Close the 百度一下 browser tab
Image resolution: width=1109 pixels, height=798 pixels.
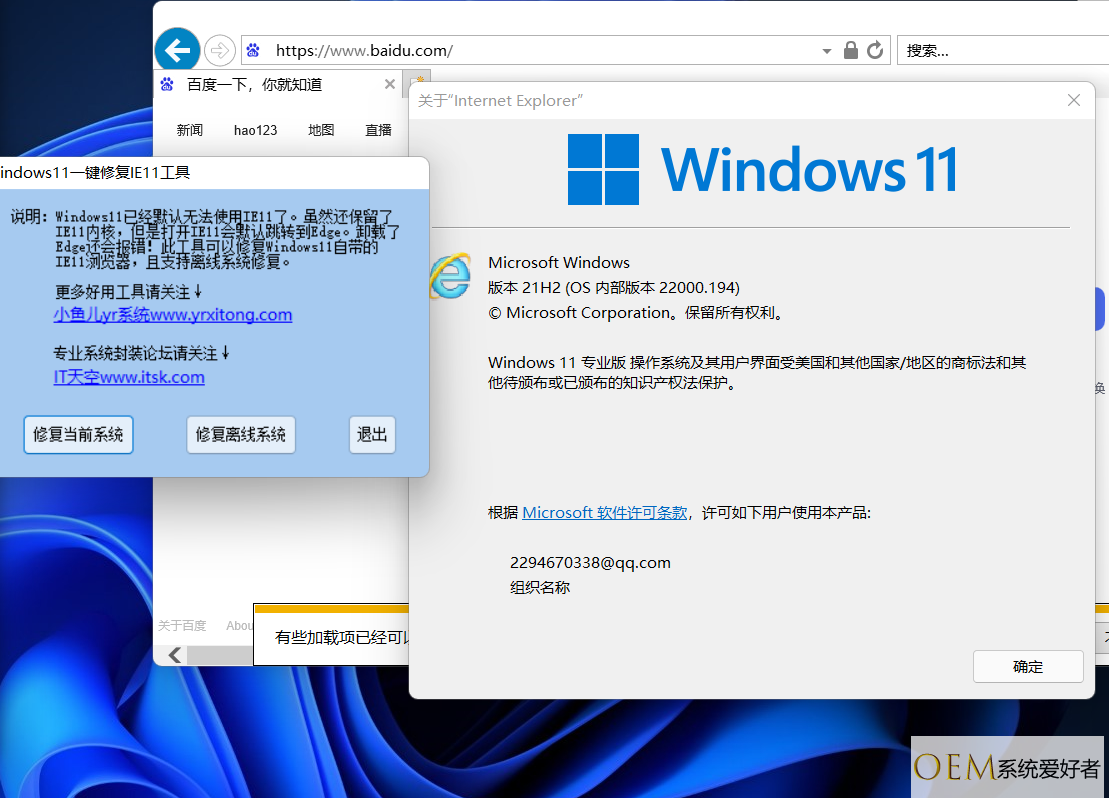click(390, 85)
